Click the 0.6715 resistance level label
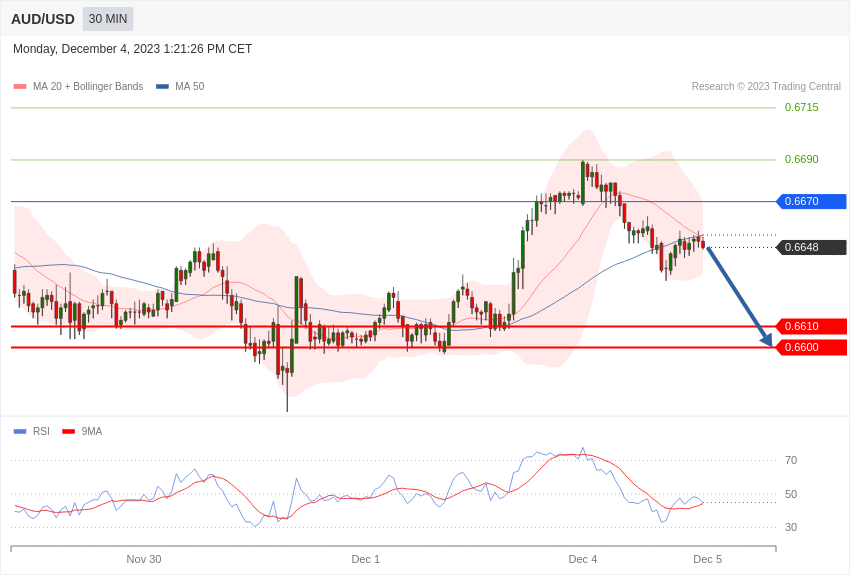850x576 pixels. pyautogui.click(x=801, y=107)
